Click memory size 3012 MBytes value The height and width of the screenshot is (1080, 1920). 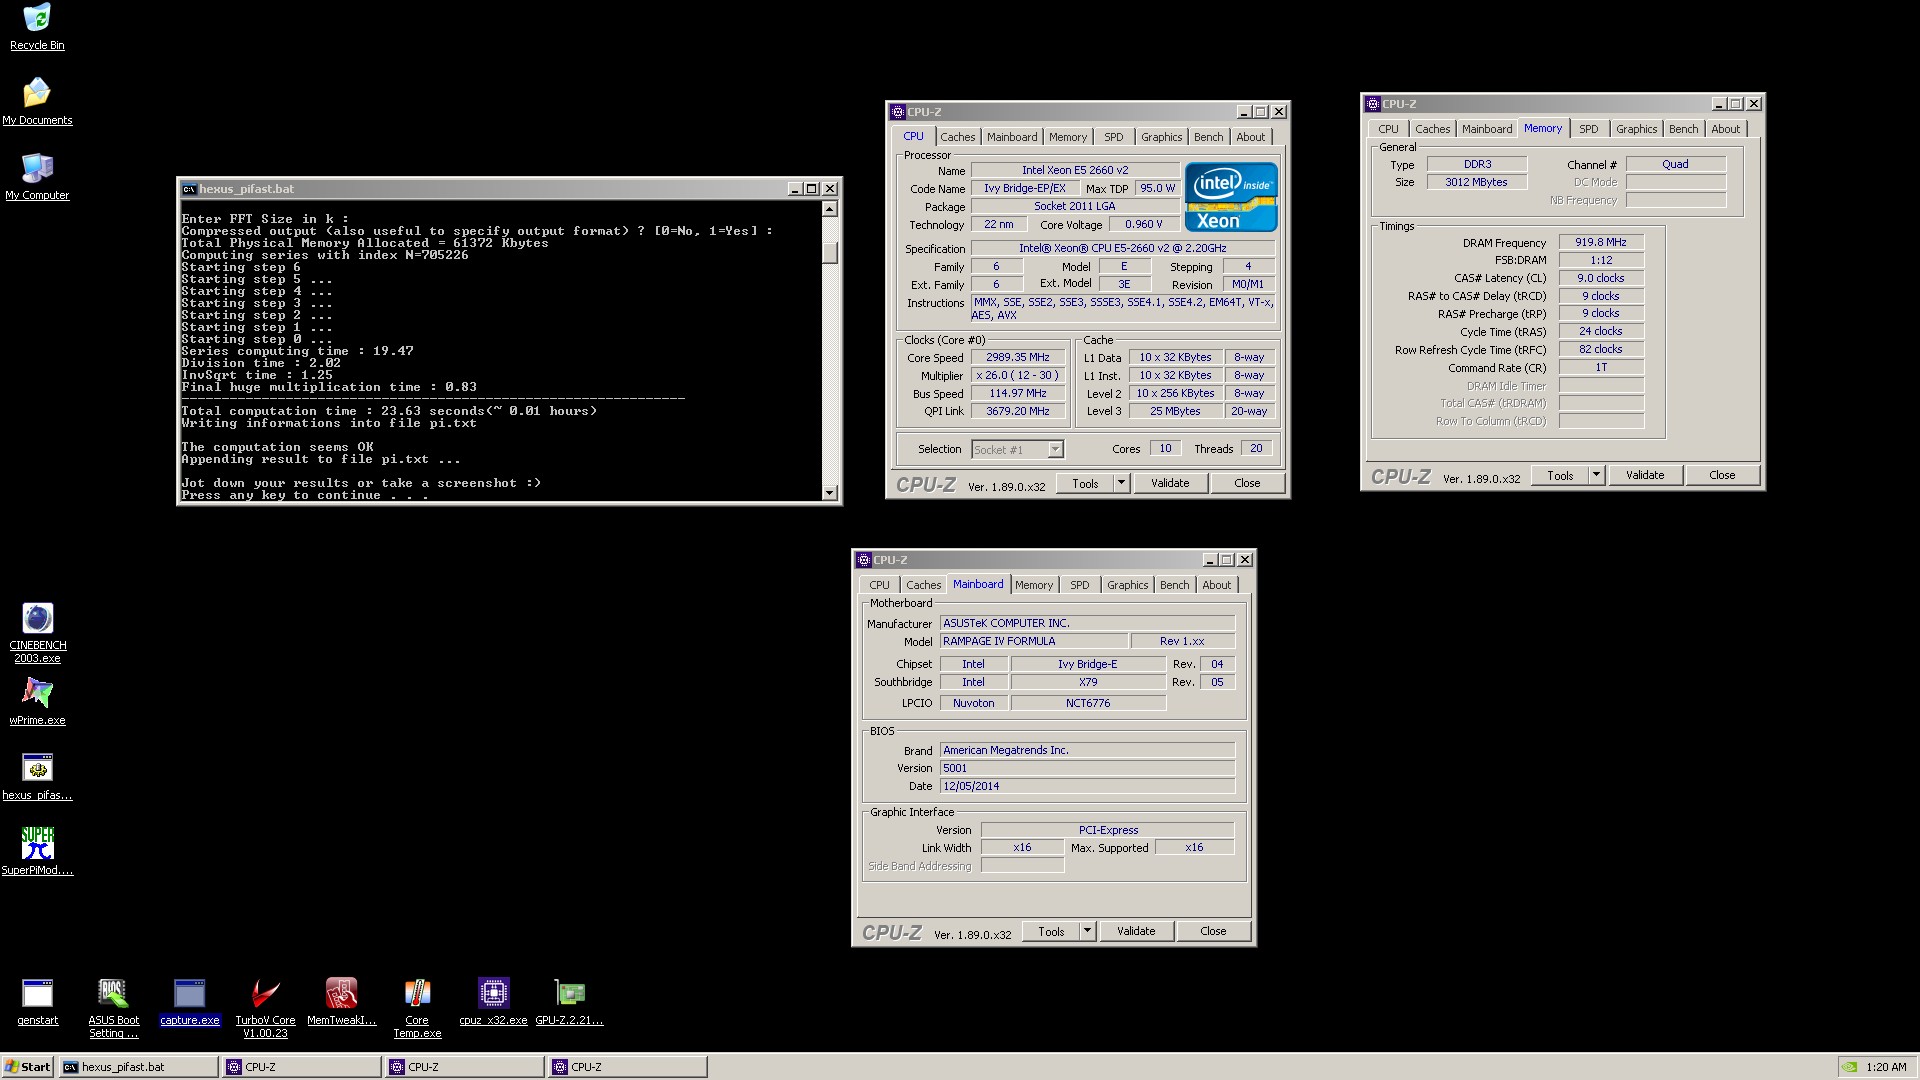(x=1476, y=182)
